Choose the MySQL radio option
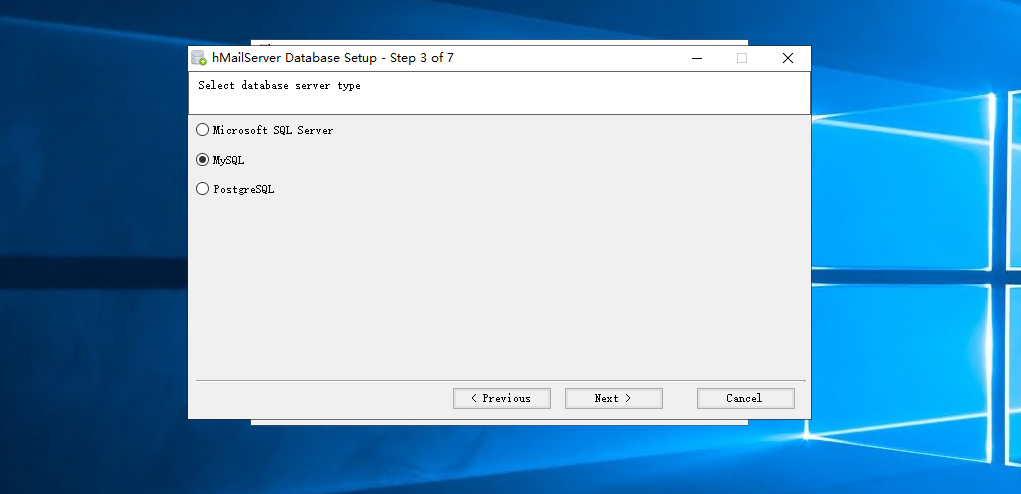This screenshot has width=1021, height=494. pos(203,159)
